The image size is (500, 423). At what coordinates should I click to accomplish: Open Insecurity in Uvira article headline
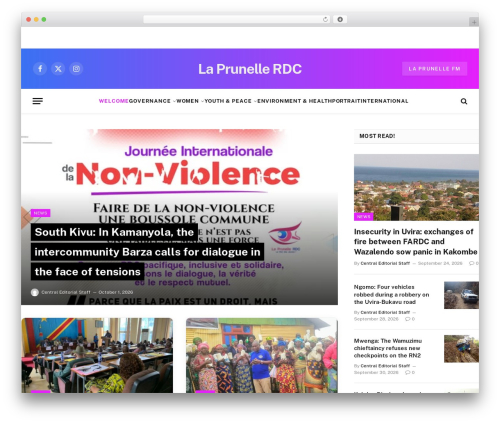pos(415,242)
